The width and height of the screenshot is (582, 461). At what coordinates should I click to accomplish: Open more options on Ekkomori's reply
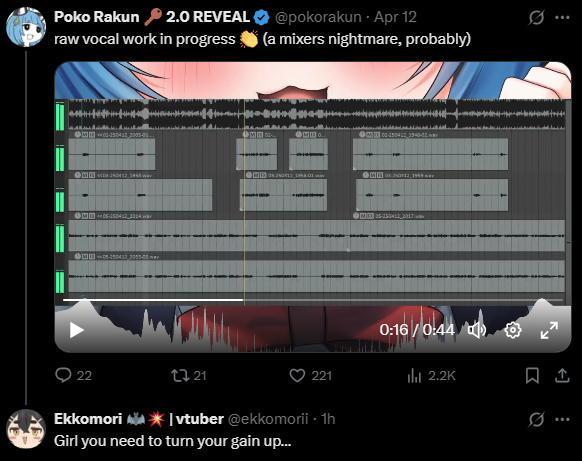562,419
